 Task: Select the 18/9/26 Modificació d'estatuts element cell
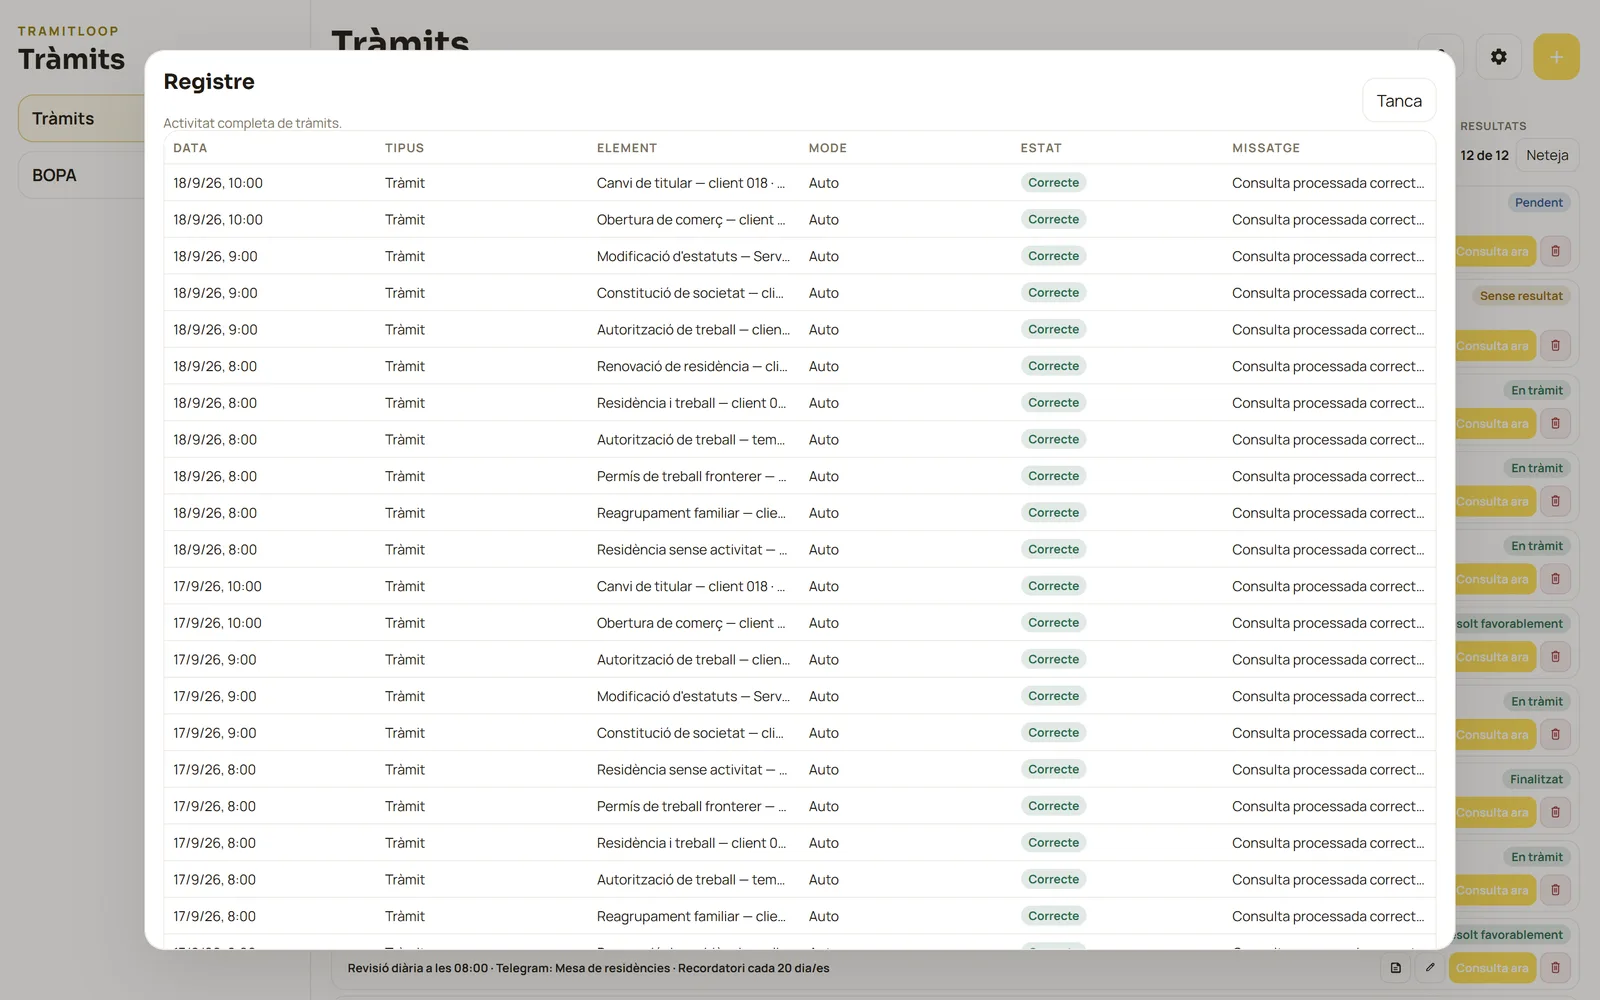[692, 256]
